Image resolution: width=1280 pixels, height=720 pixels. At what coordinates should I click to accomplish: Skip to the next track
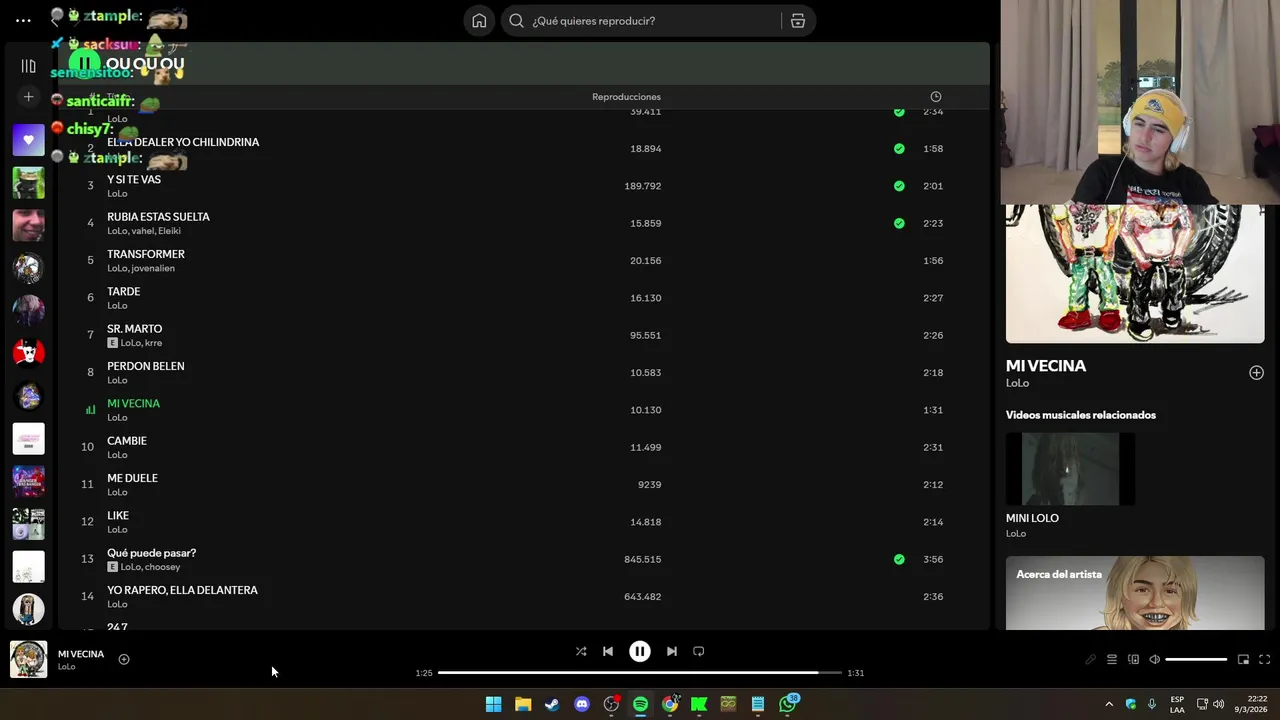point(672,651)
